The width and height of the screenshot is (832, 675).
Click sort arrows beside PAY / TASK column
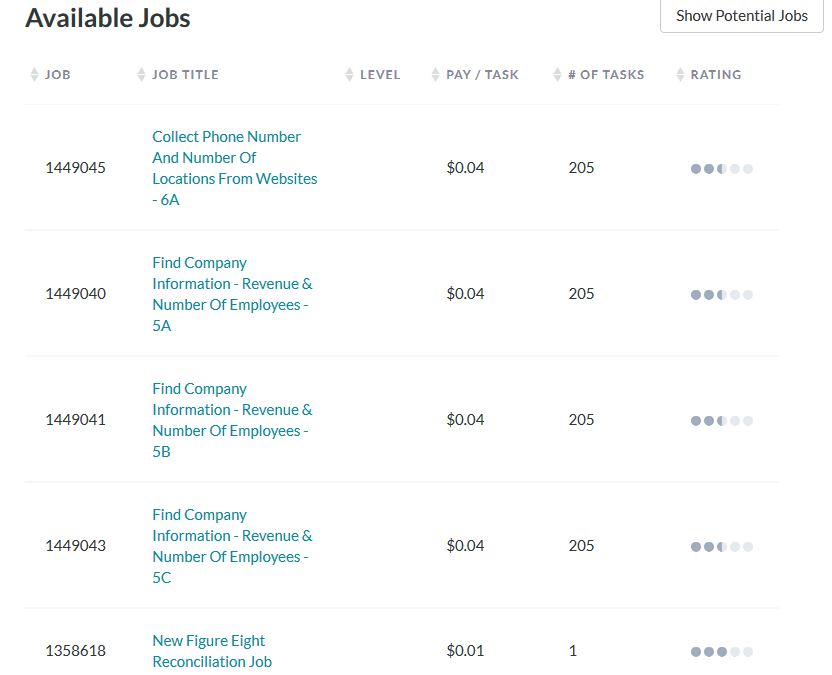pos(435,75)
